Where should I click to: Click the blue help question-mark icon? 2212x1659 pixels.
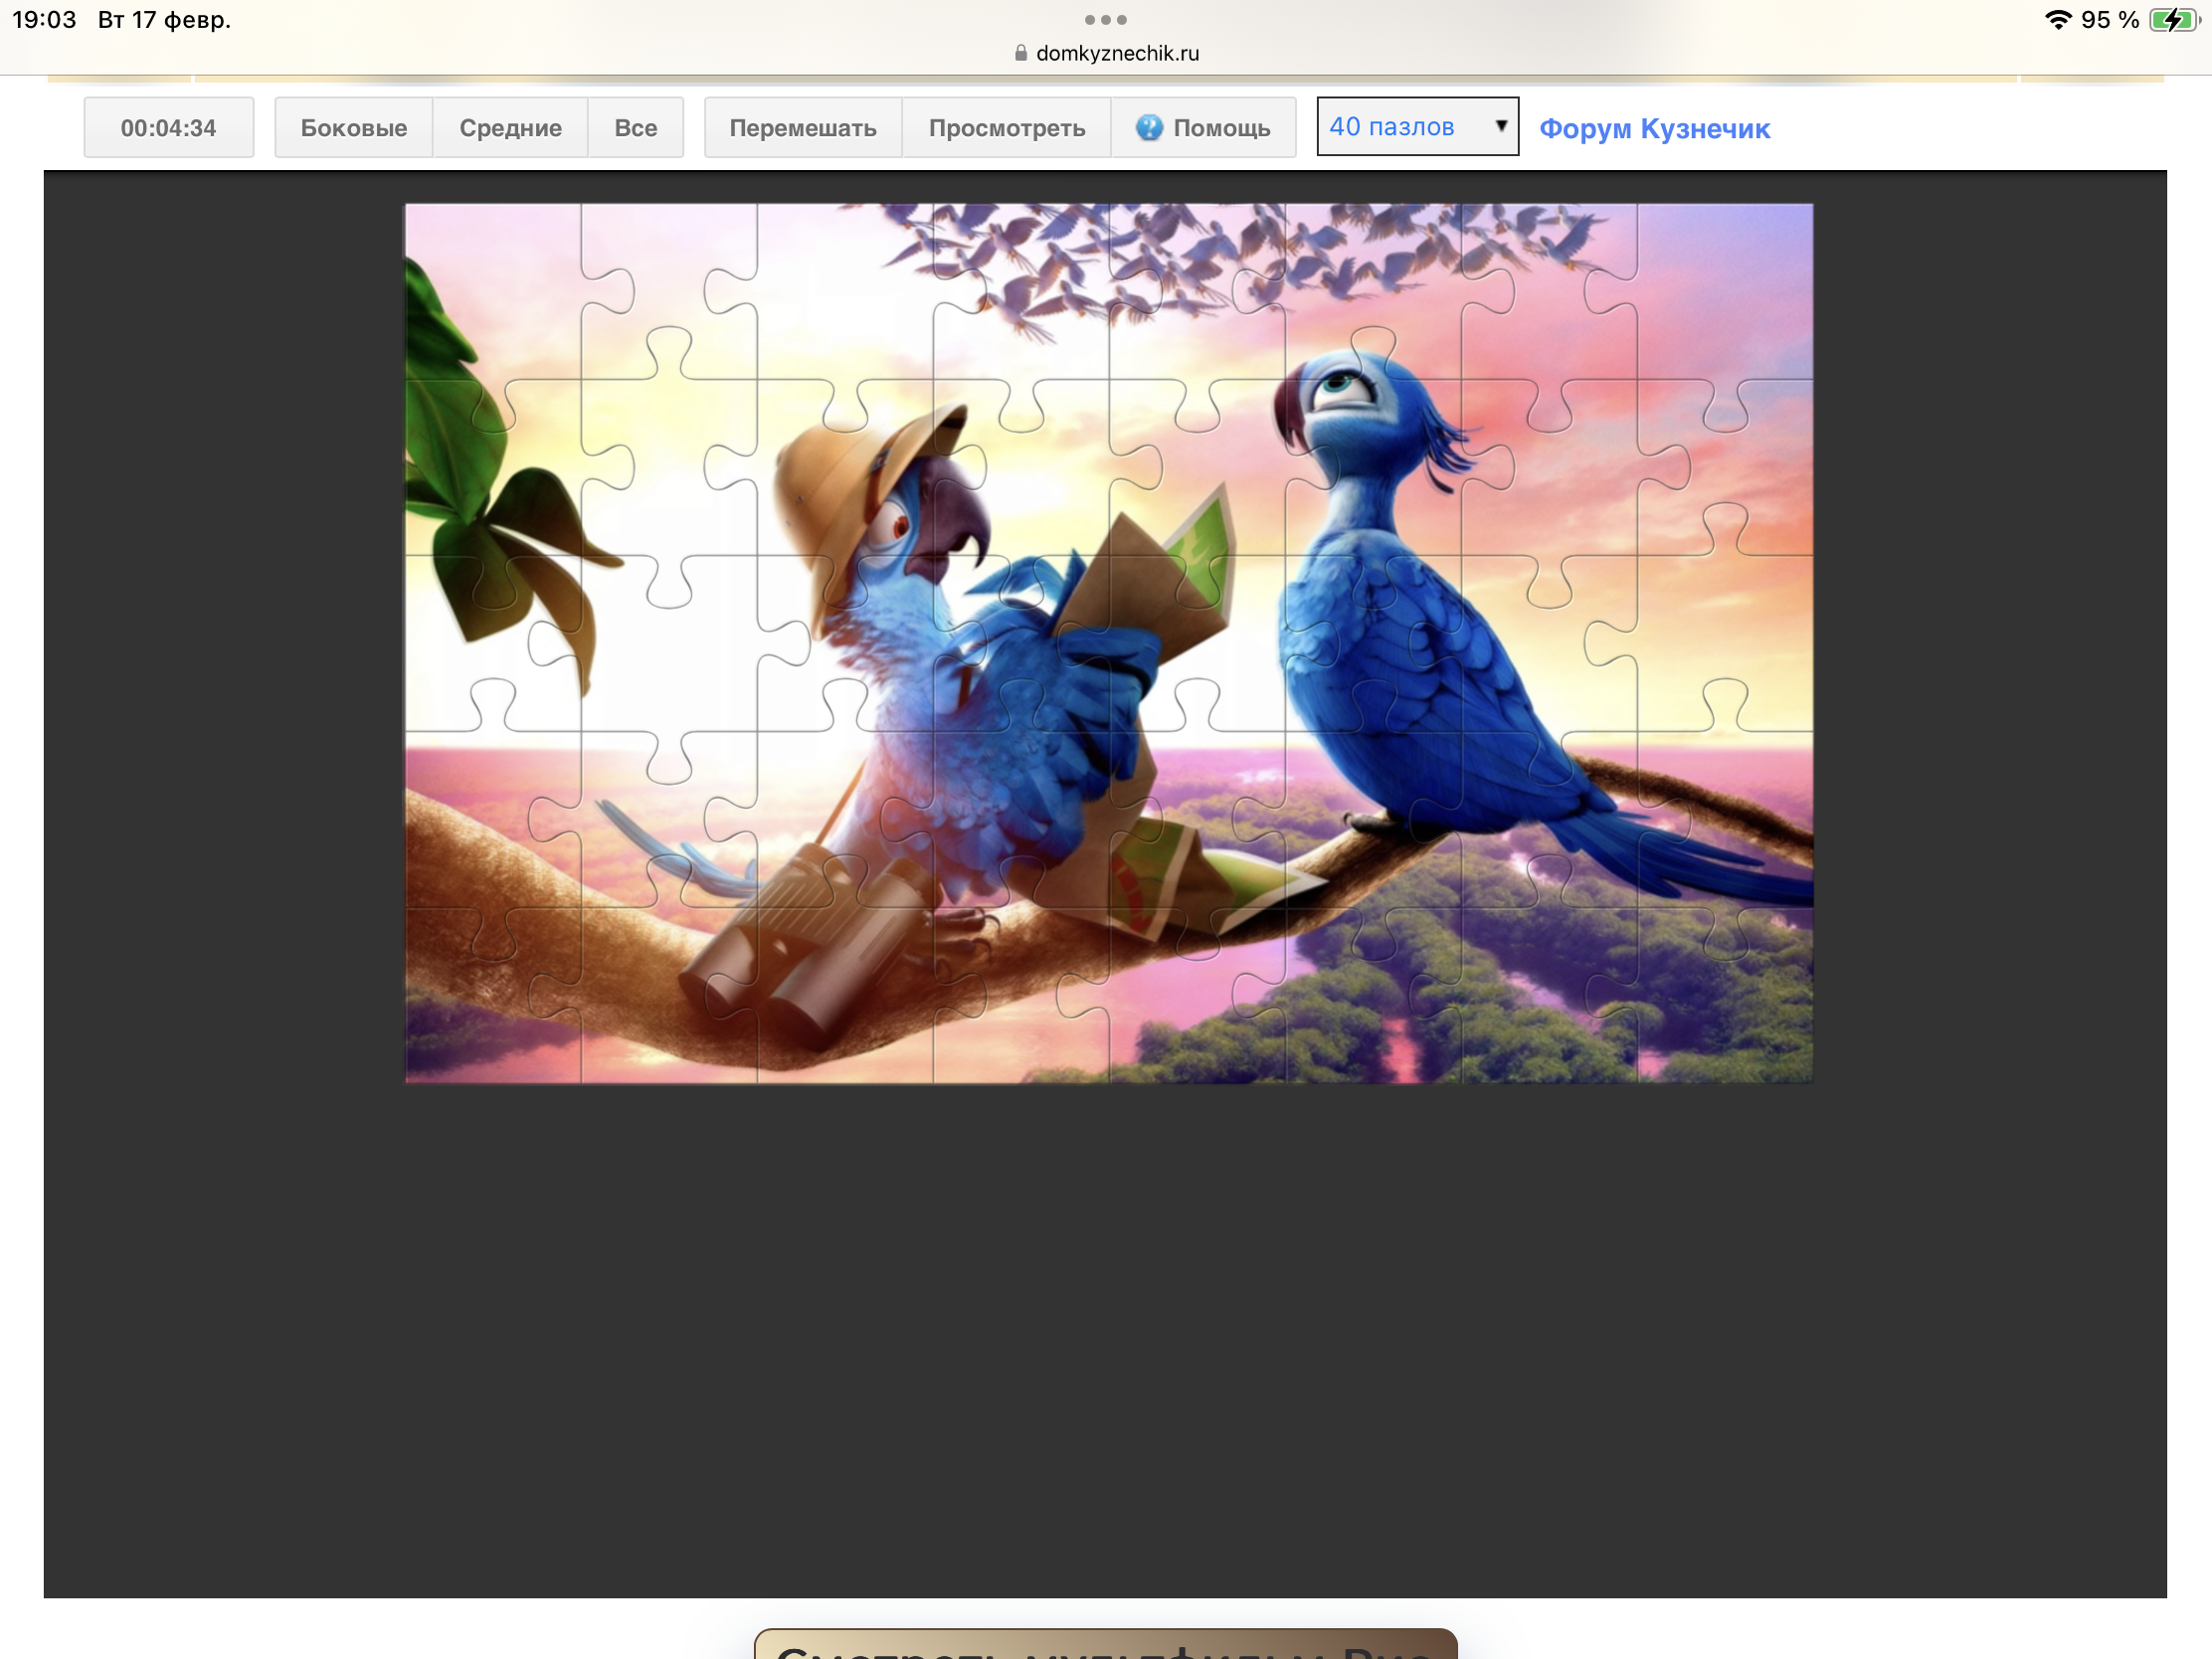(x=1149, y=127)
